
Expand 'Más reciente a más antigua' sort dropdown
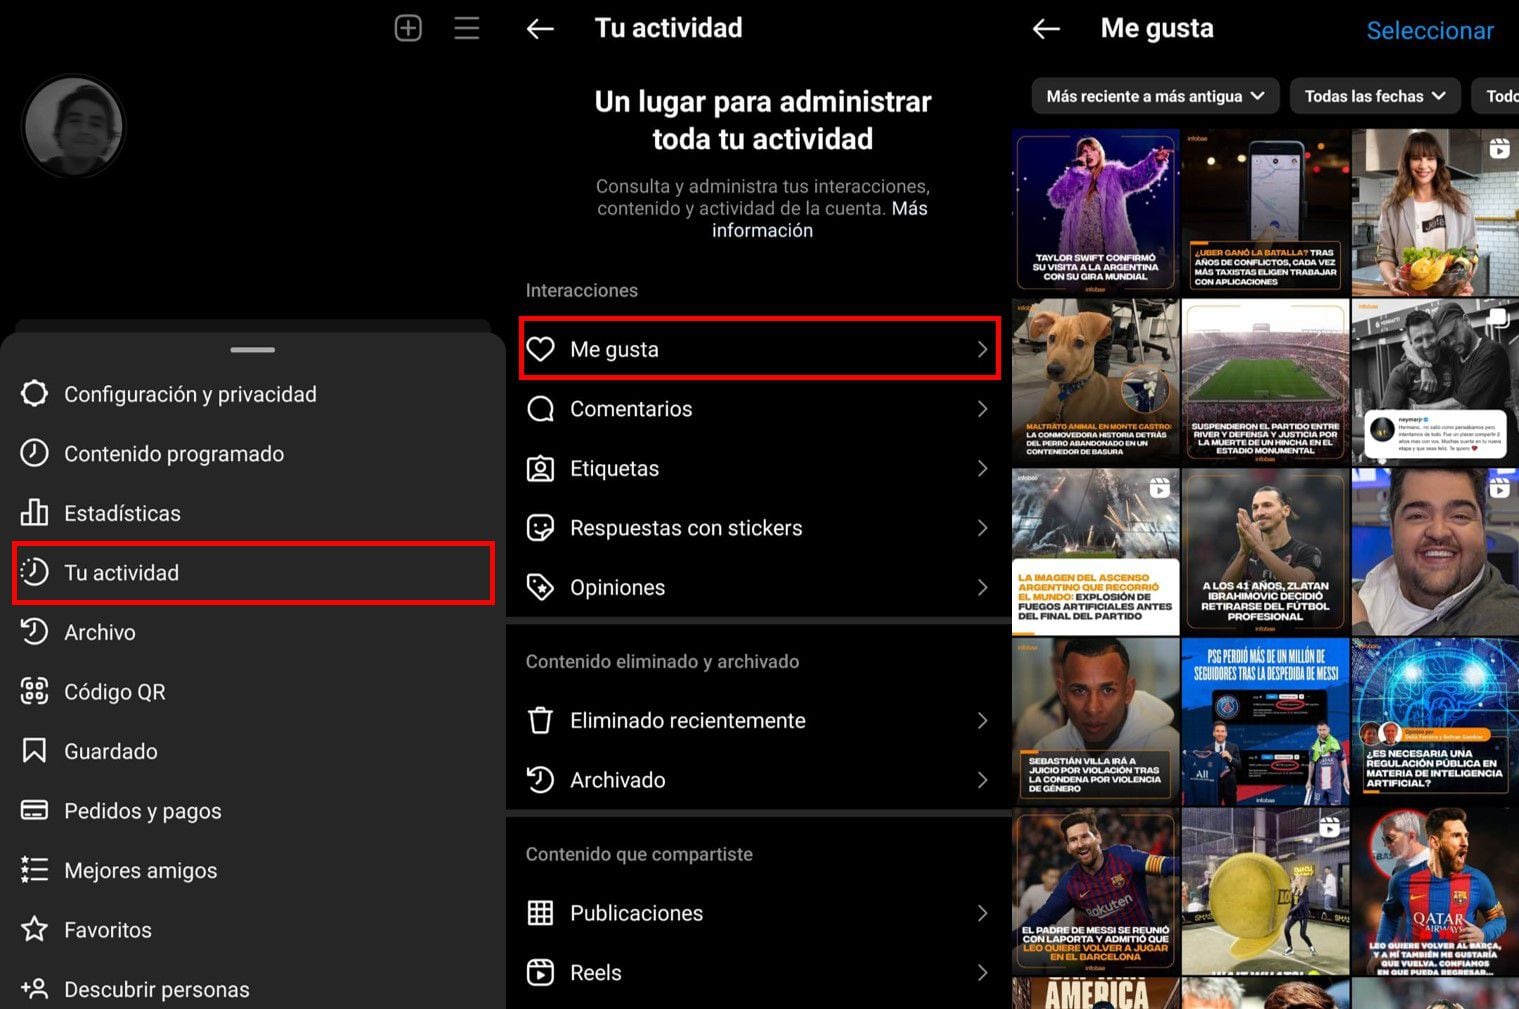(1155, 96)
